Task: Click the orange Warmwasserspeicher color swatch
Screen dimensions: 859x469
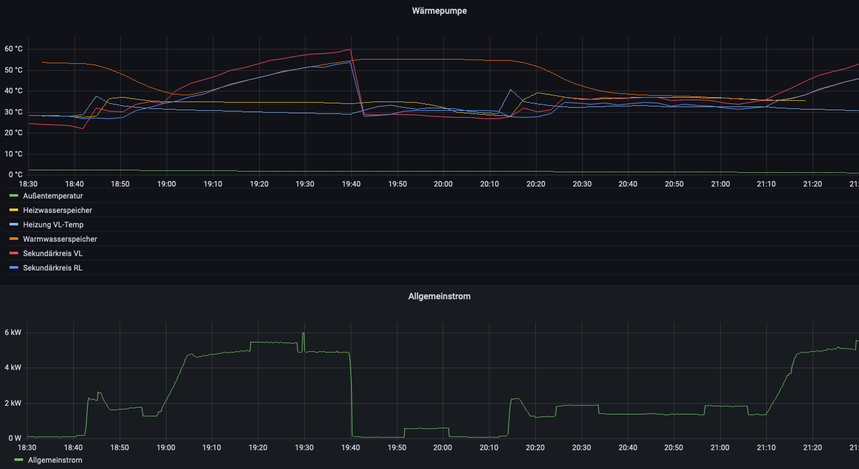Action: point(14,239)
